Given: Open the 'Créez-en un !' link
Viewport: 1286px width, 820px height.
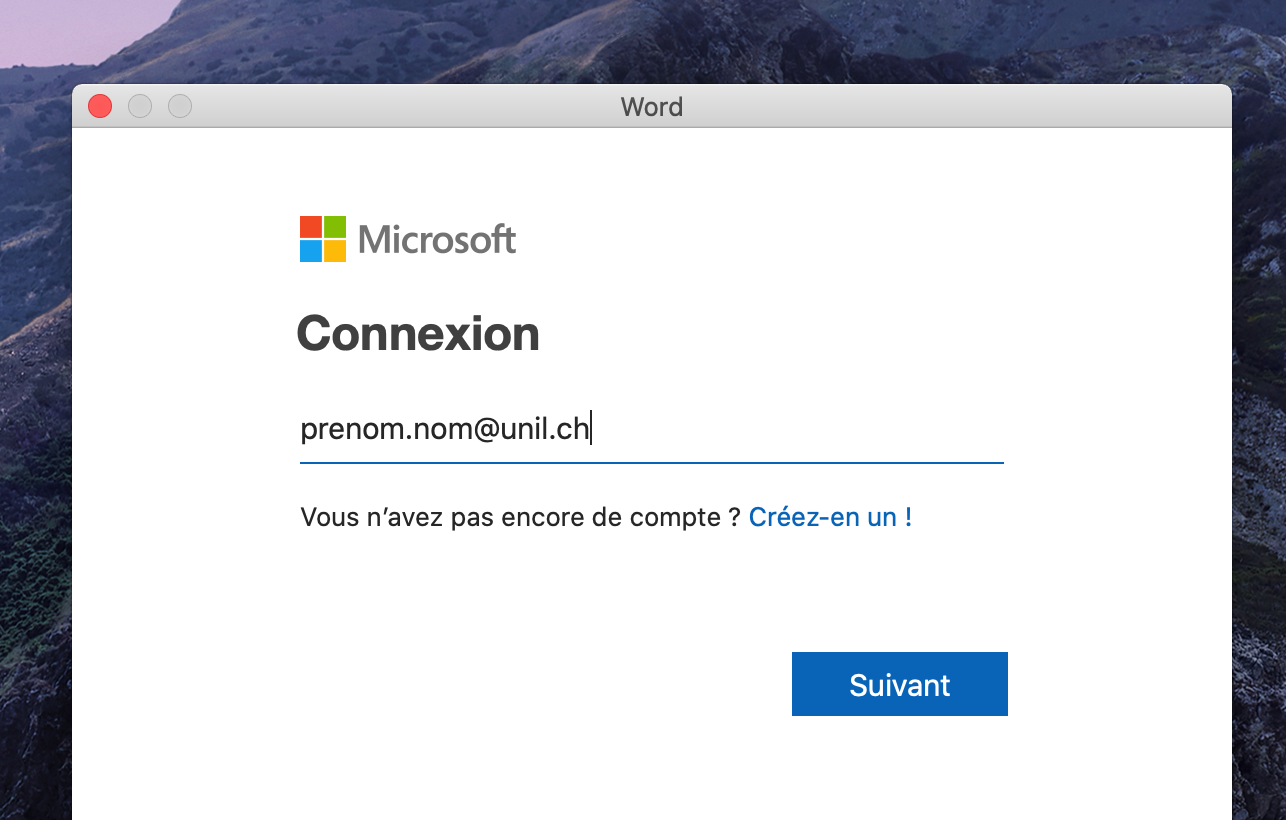Looking at the screenshot, I should click(830, 517).
